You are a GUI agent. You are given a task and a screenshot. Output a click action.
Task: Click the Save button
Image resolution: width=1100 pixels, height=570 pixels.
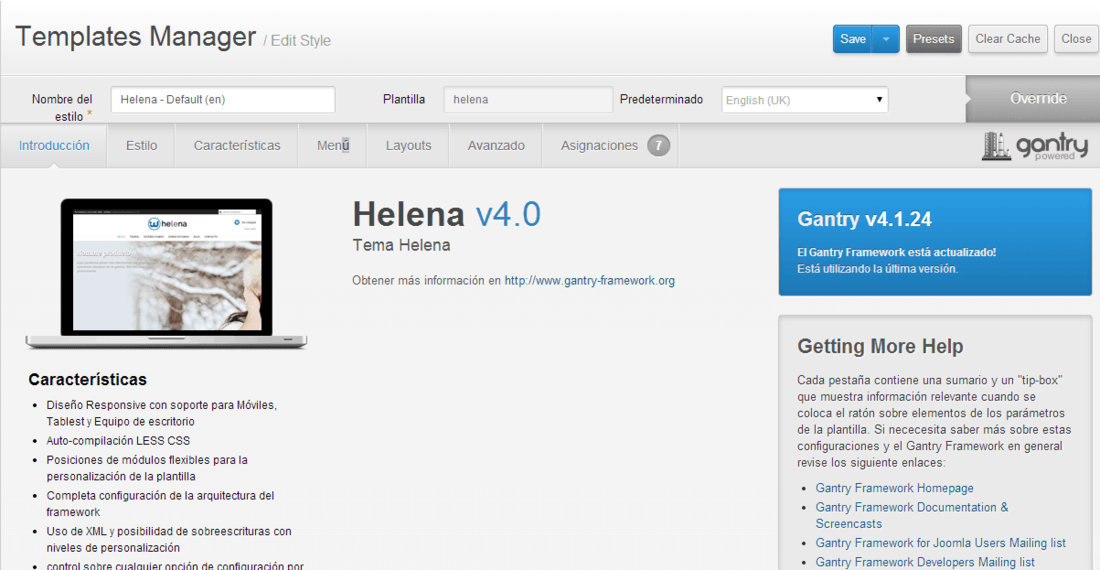point(852,39)
